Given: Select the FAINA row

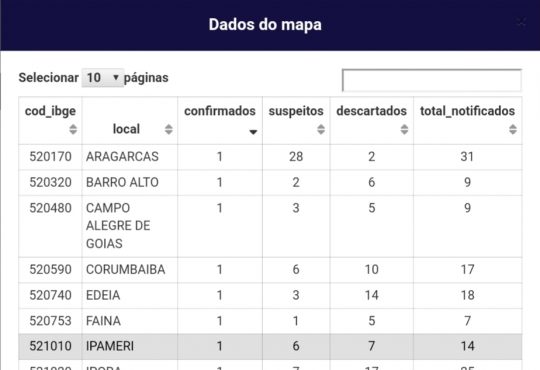Looking at the screenshot, I should (270, 321).
